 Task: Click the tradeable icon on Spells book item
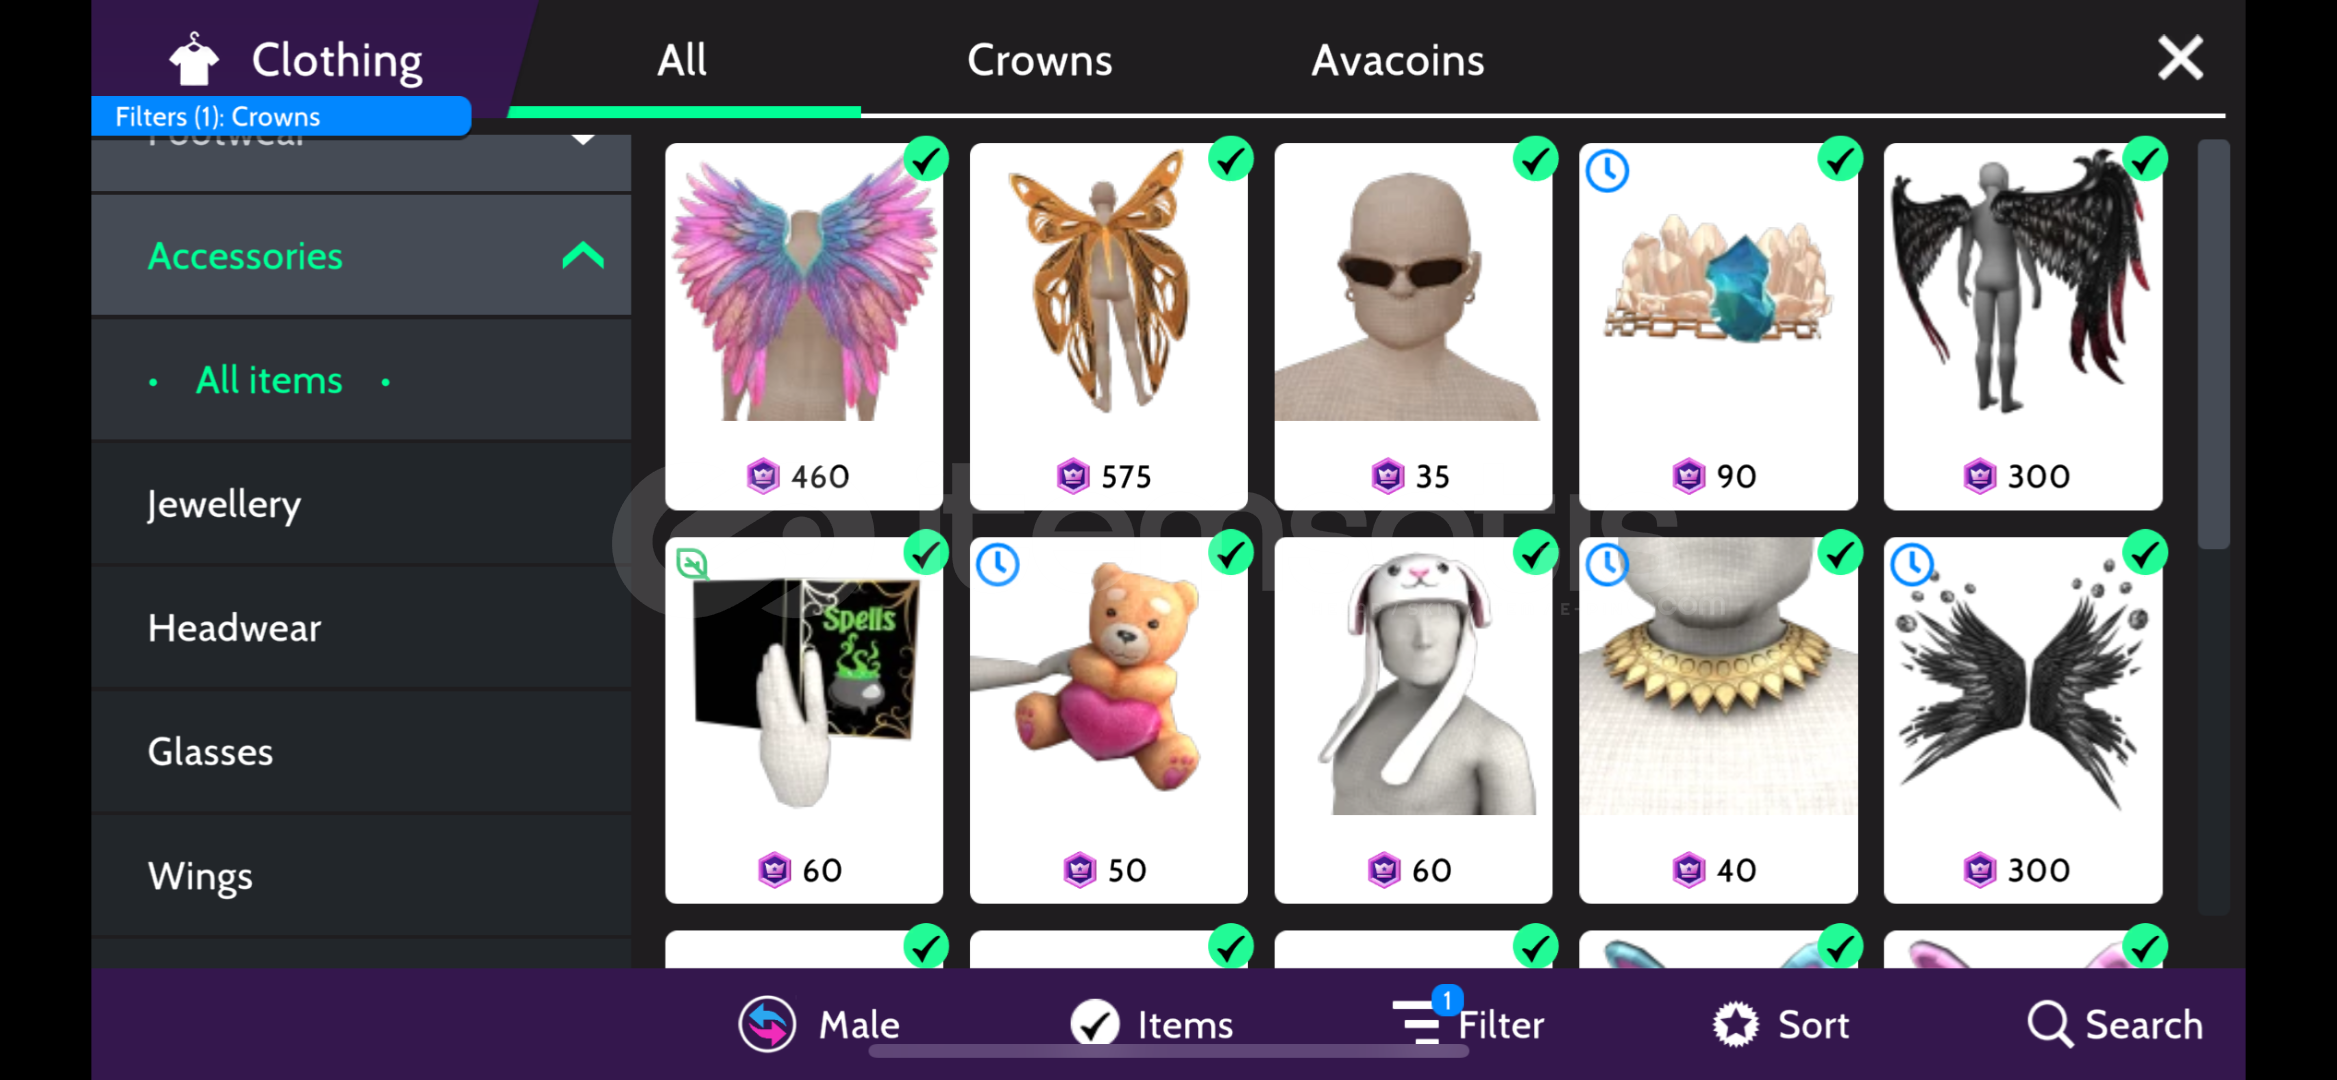pos(692,563)
